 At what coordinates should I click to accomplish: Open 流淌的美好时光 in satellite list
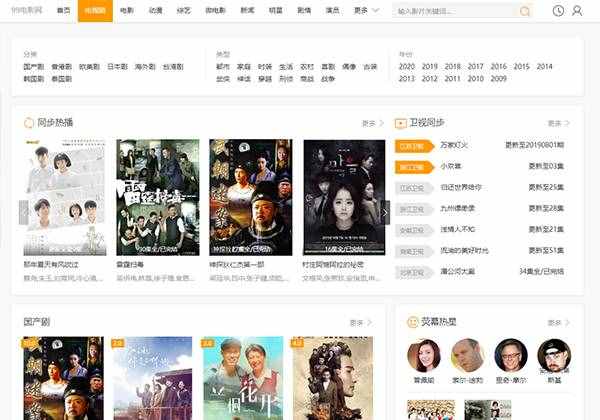464,251
